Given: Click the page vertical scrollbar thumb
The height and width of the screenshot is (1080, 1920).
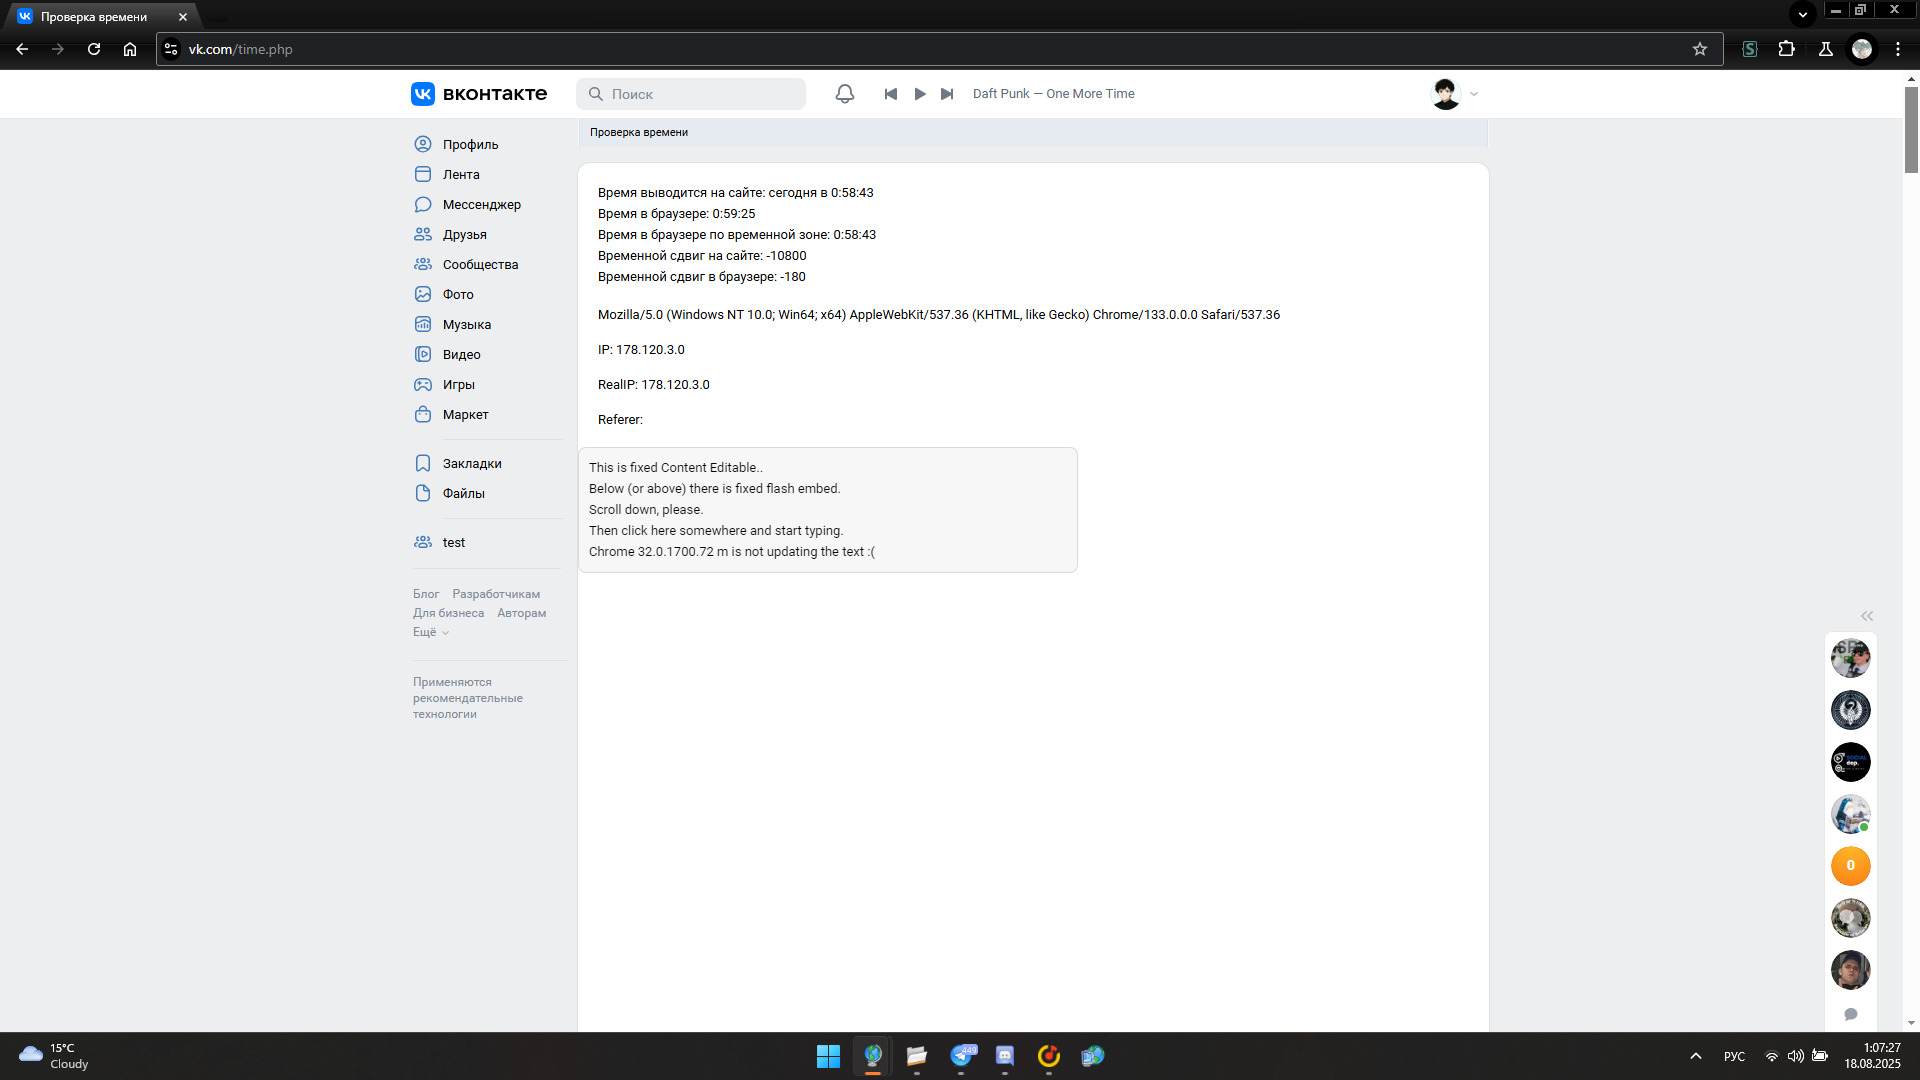Looking at the screenshot, I should [1911, 129].
